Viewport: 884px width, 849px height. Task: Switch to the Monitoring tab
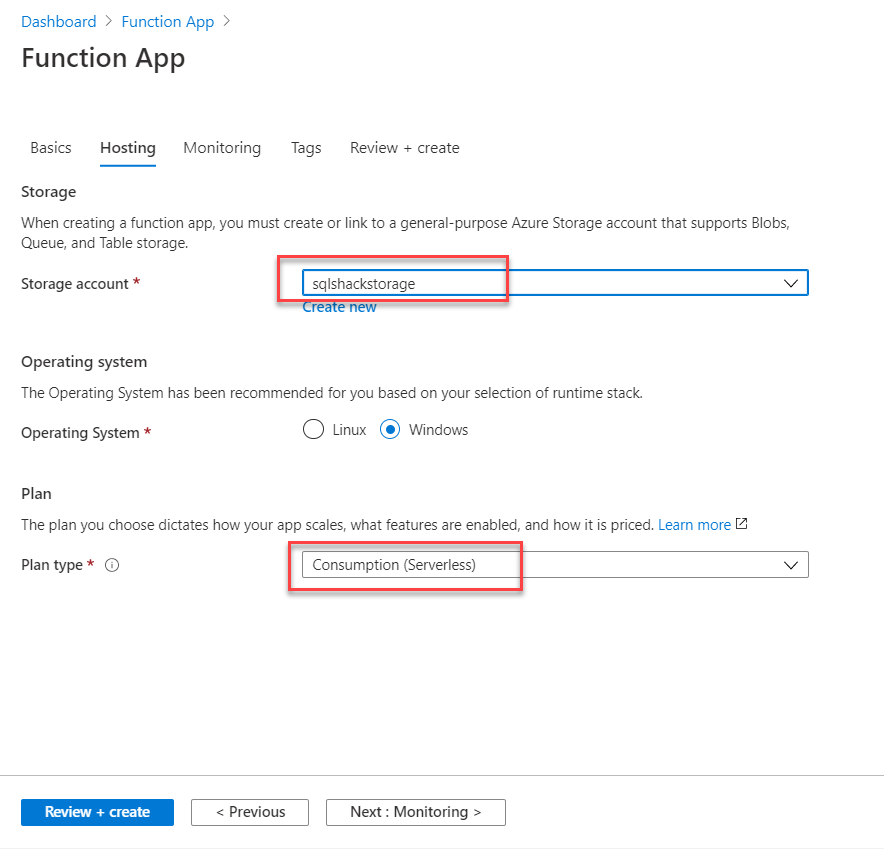(x=222, y=148)
